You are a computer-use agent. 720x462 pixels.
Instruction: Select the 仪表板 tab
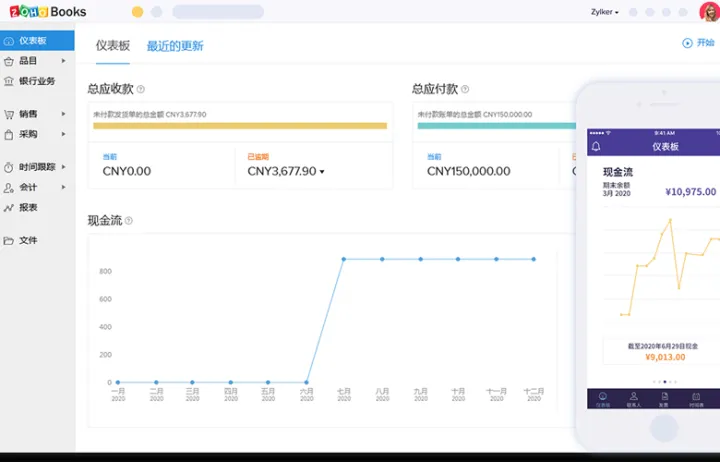click(112, 46)
